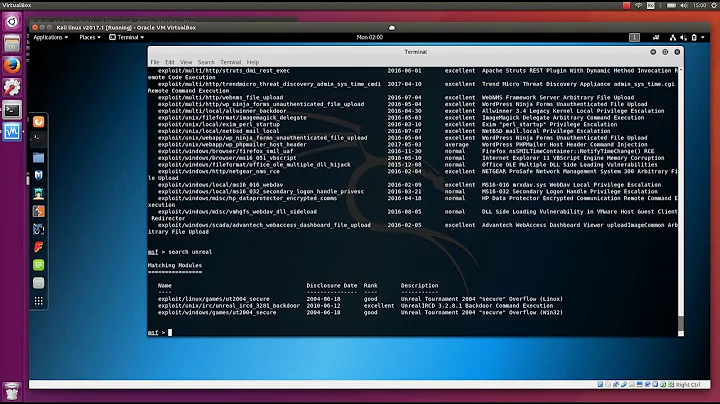
Task: Click the Kali screen recorder tray icon
Action: (656, 38)
